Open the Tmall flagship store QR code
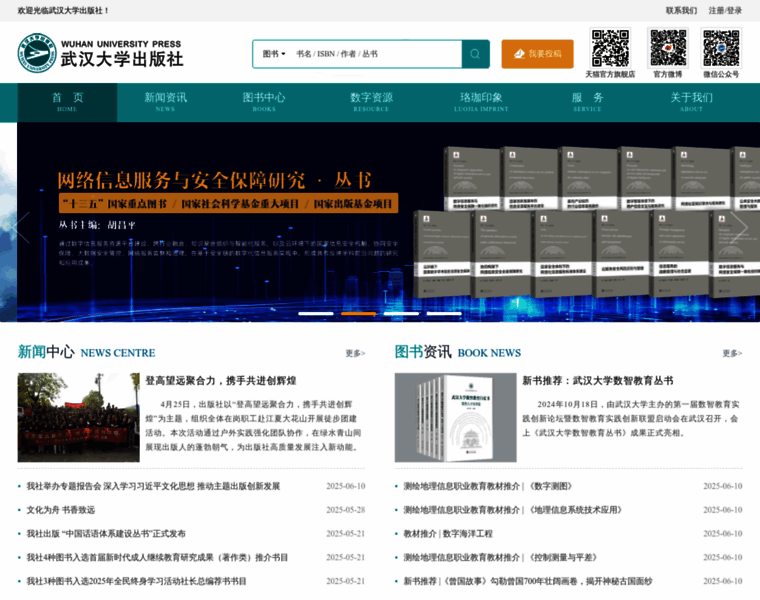This screenshot has height=600, width=760. (610, 48)
